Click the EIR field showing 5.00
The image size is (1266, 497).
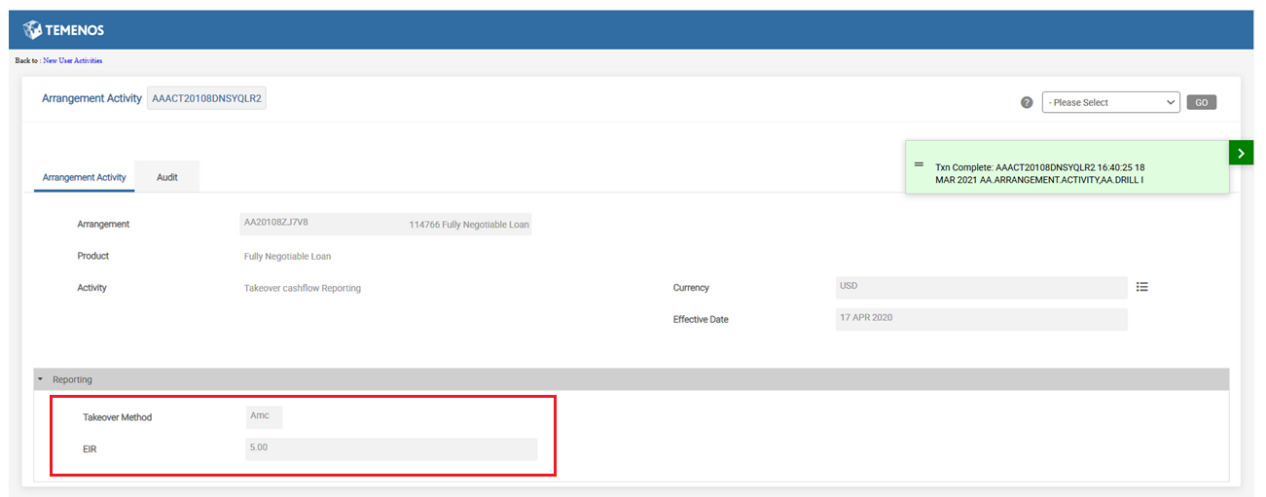tap(390, 448)
